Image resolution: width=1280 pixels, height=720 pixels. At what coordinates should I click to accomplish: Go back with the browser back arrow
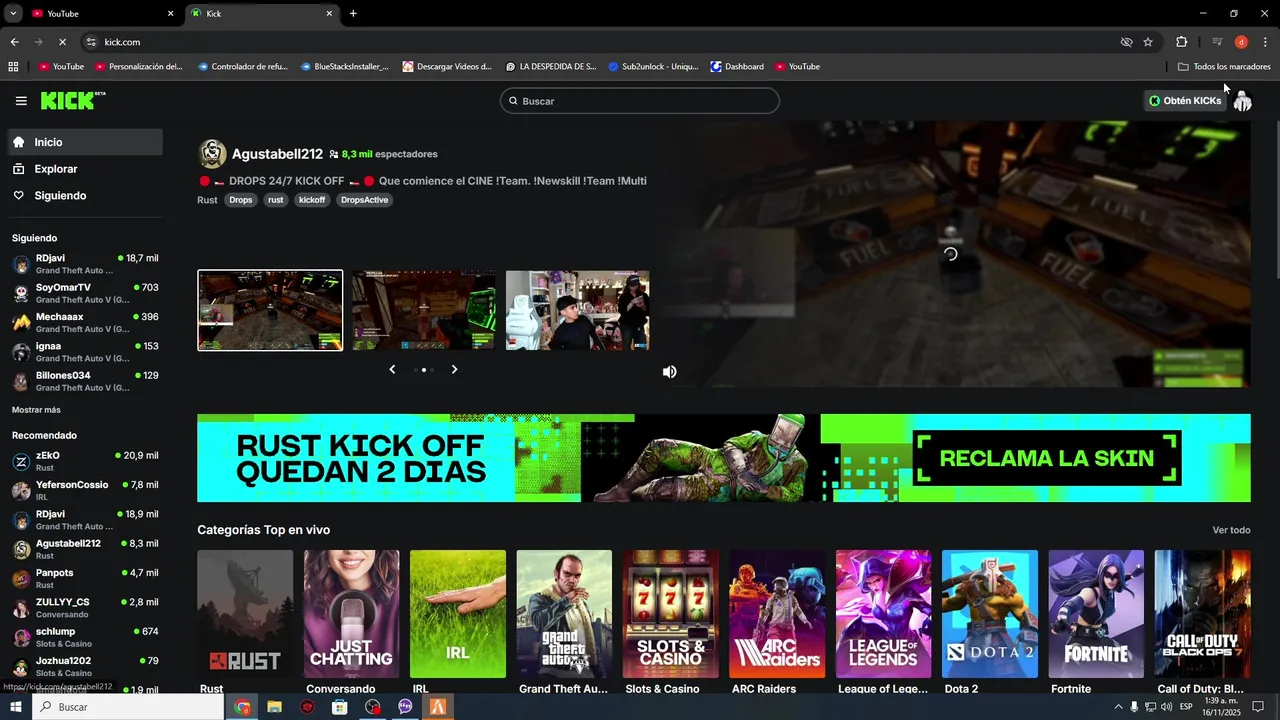[x=14, y=42]
